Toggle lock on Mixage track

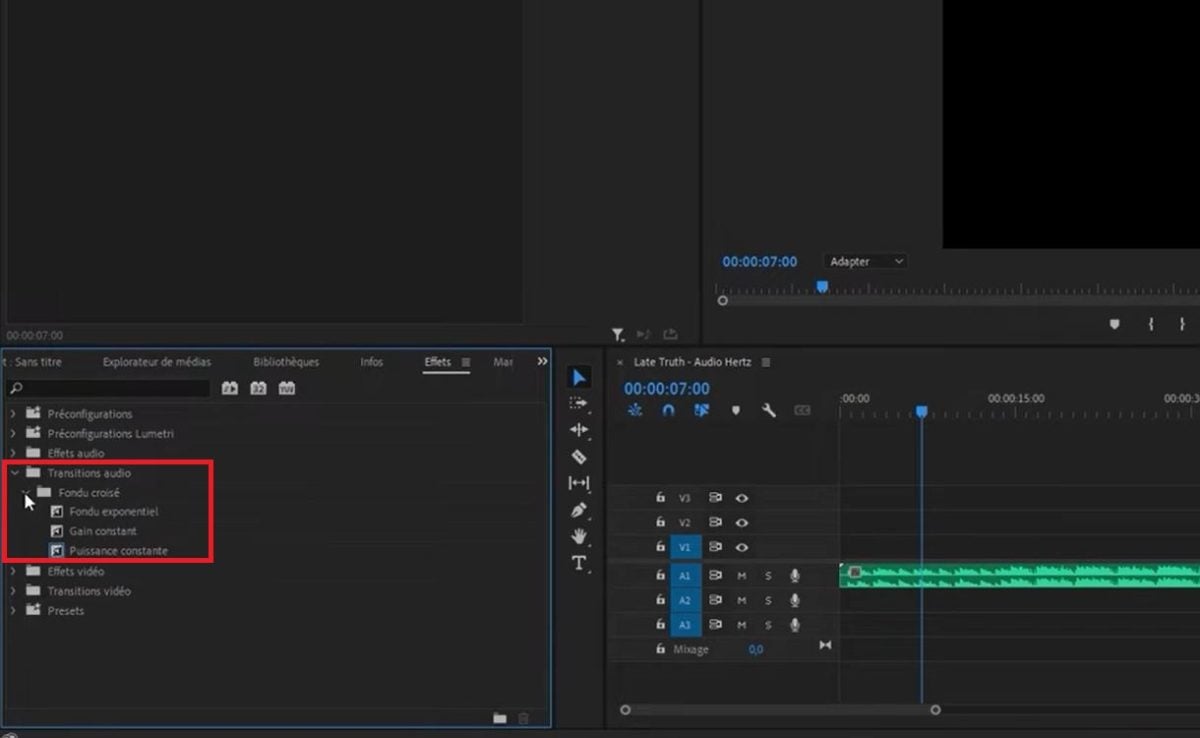click(x=660, y=649)
